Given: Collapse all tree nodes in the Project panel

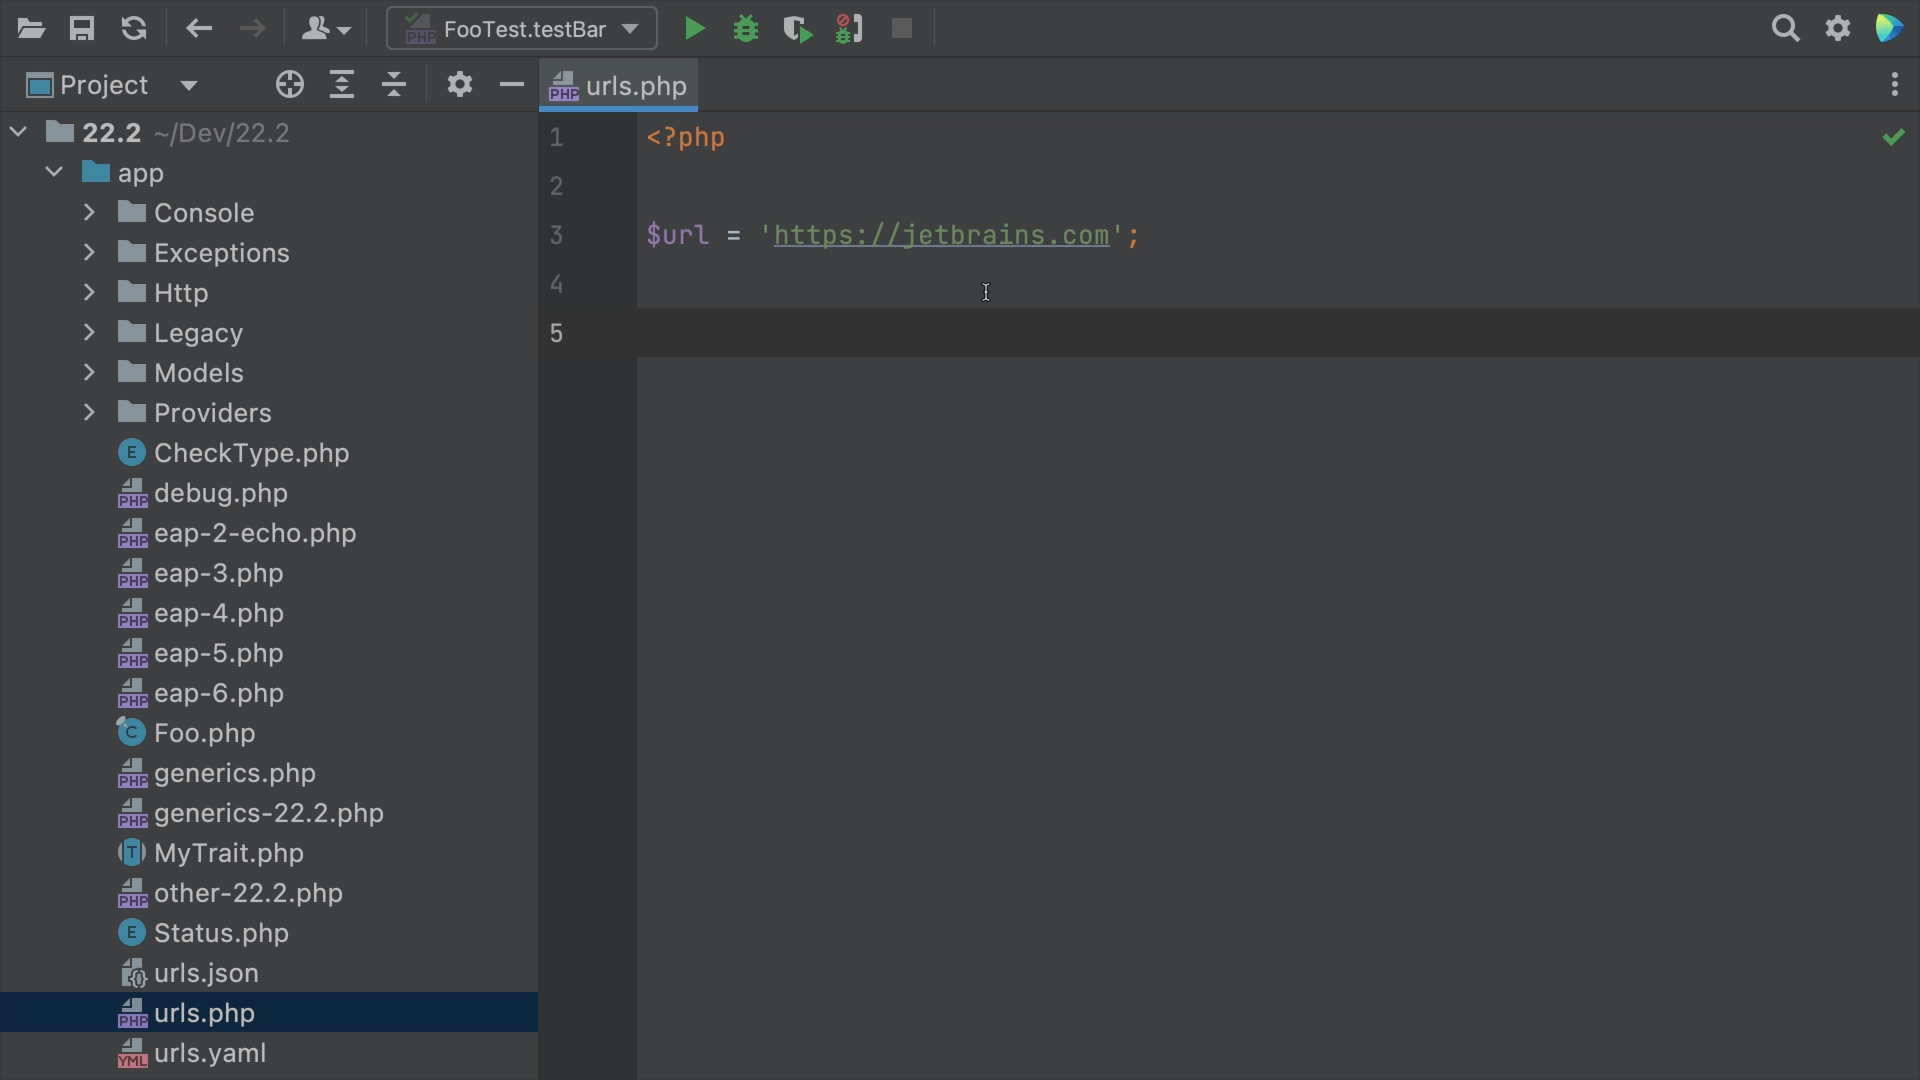Looking at the screenshot, I should click(x=394, y=85).
